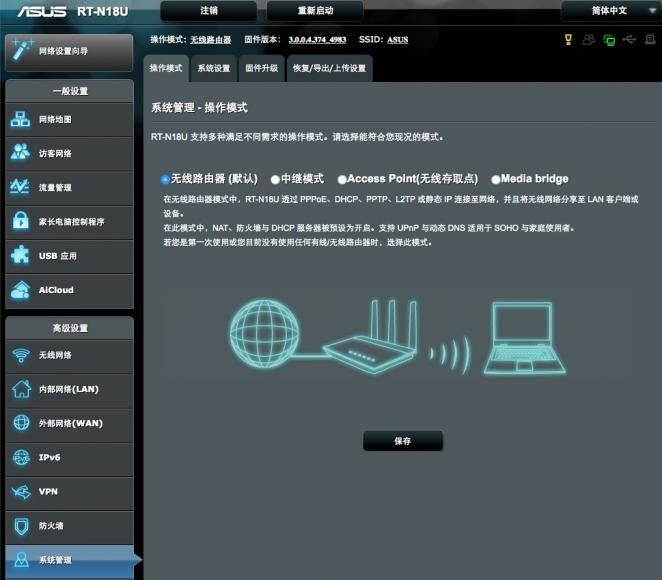
Task: Open the guest network icon (访客网络)
Action: 20,153
